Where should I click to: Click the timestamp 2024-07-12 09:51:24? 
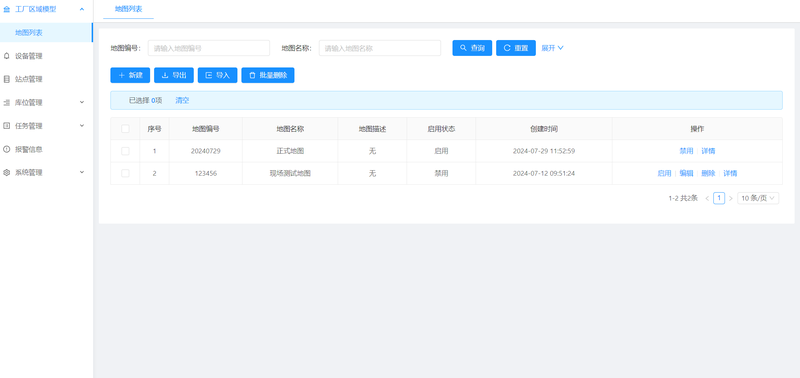pyautogui.click(x=544, y=173)
